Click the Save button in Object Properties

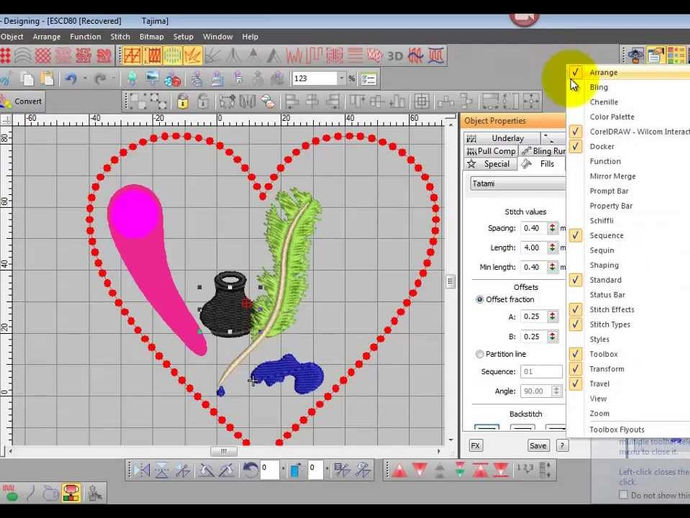click(538, 445)
